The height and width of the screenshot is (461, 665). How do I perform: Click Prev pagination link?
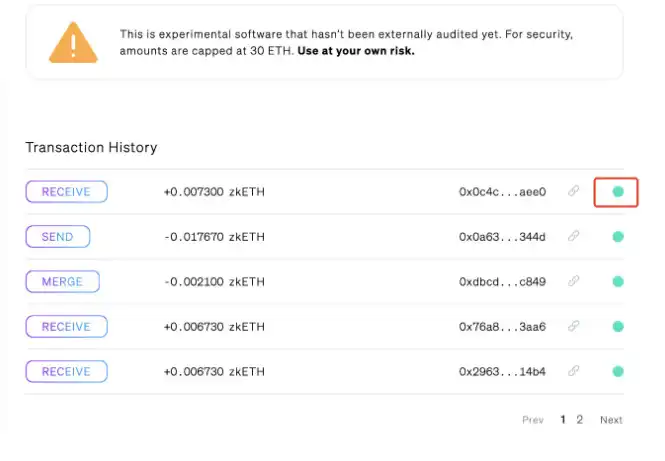pyautogui.click(x=533, y=420)
